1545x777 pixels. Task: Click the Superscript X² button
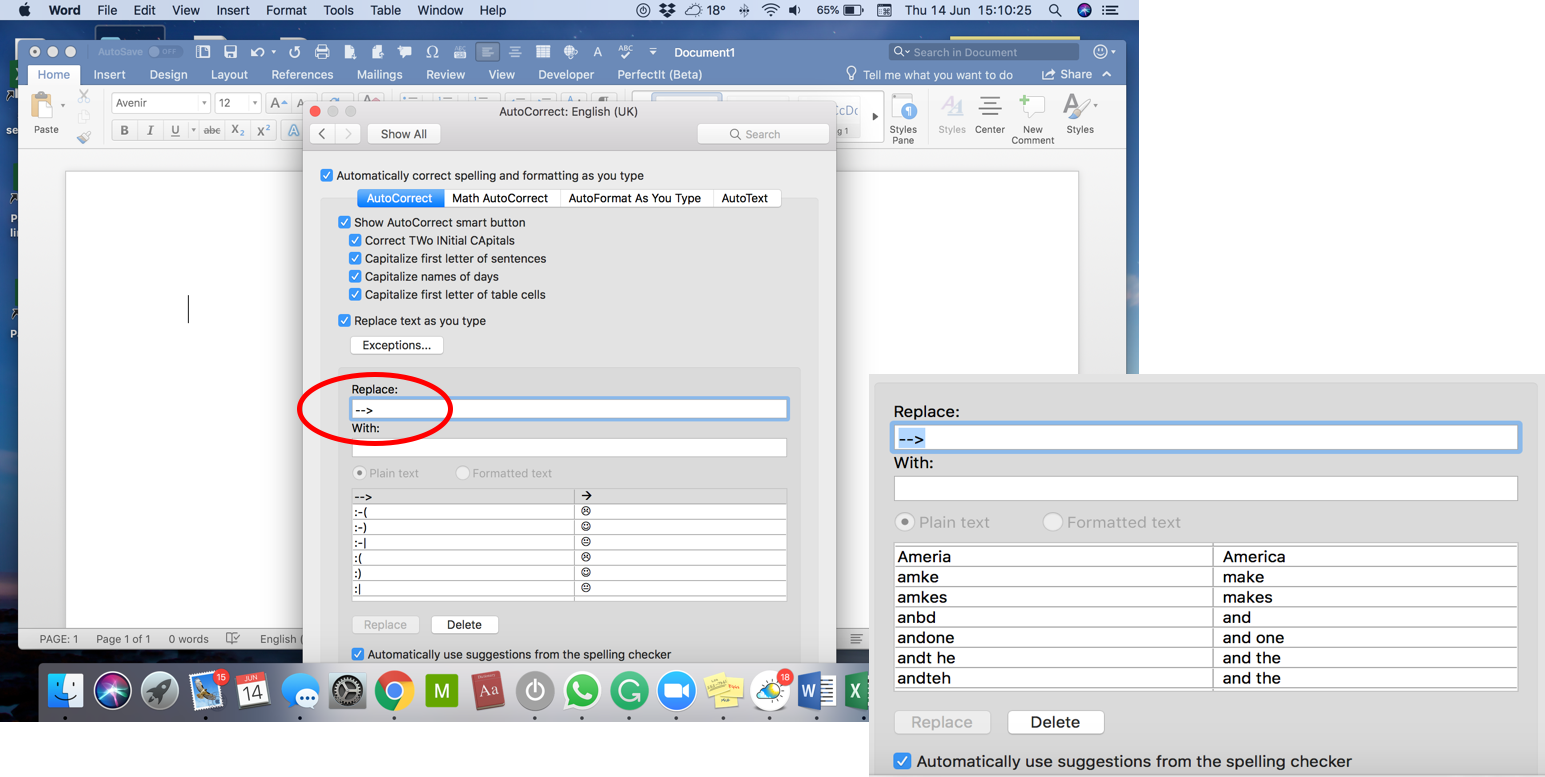[263, 130]
